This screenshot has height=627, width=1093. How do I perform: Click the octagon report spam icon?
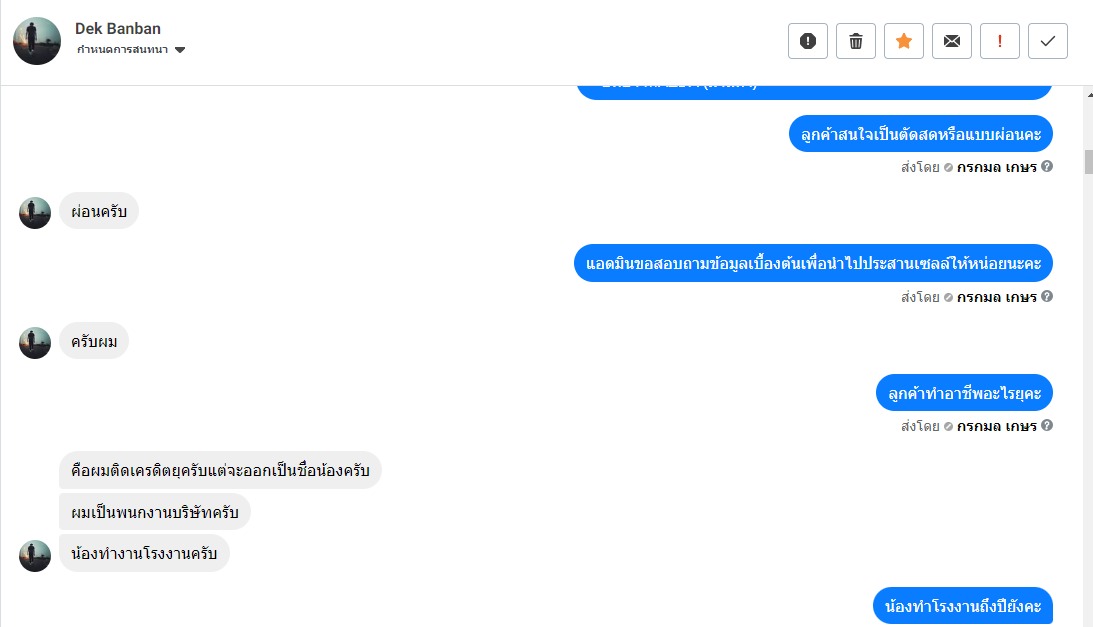[x=808, y=41]
